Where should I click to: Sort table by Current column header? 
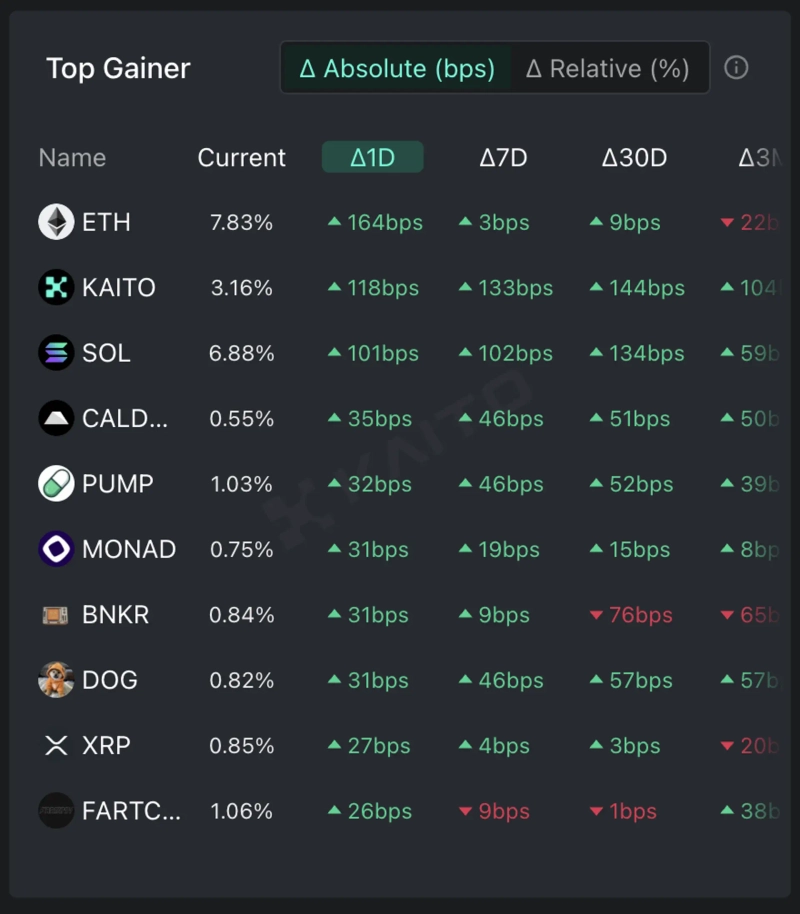[241, 158]
